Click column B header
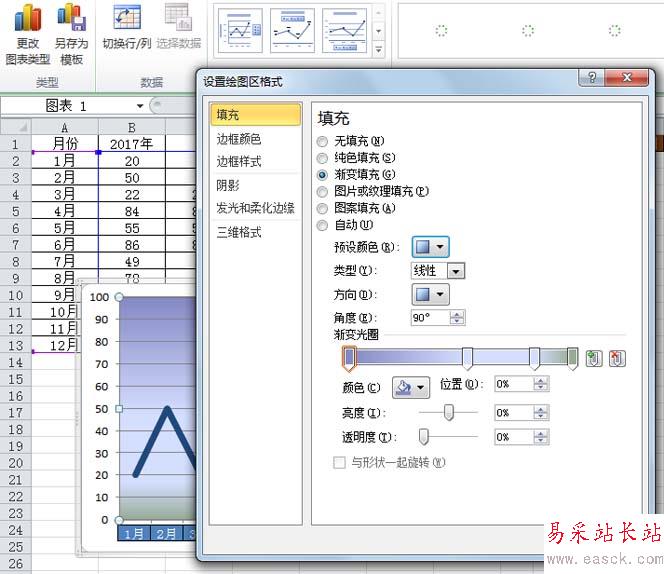 (132, 127)
